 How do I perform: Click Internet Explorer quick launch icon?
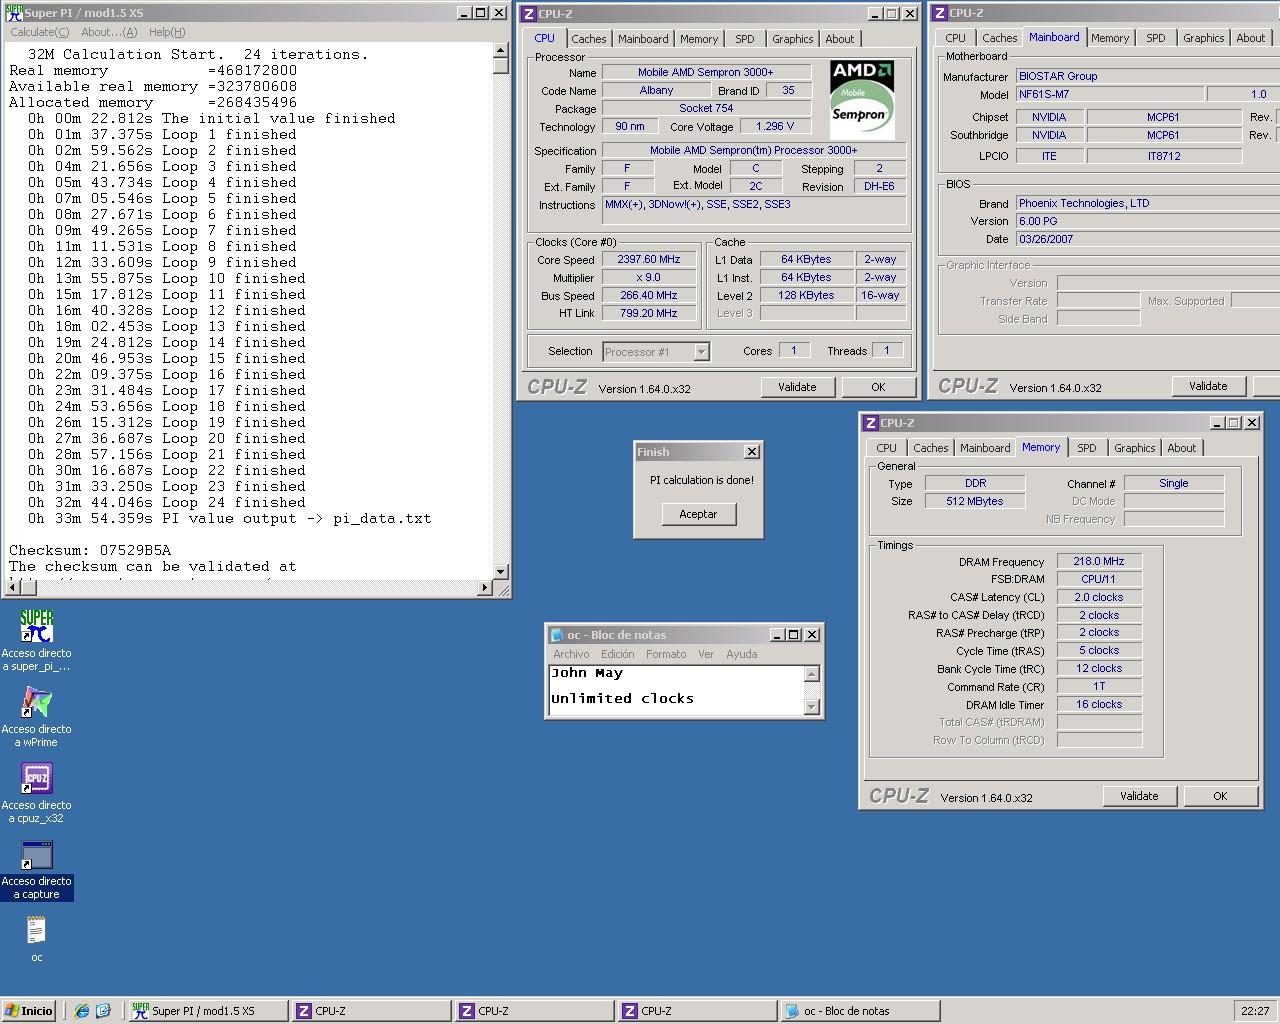(82, 1011)
